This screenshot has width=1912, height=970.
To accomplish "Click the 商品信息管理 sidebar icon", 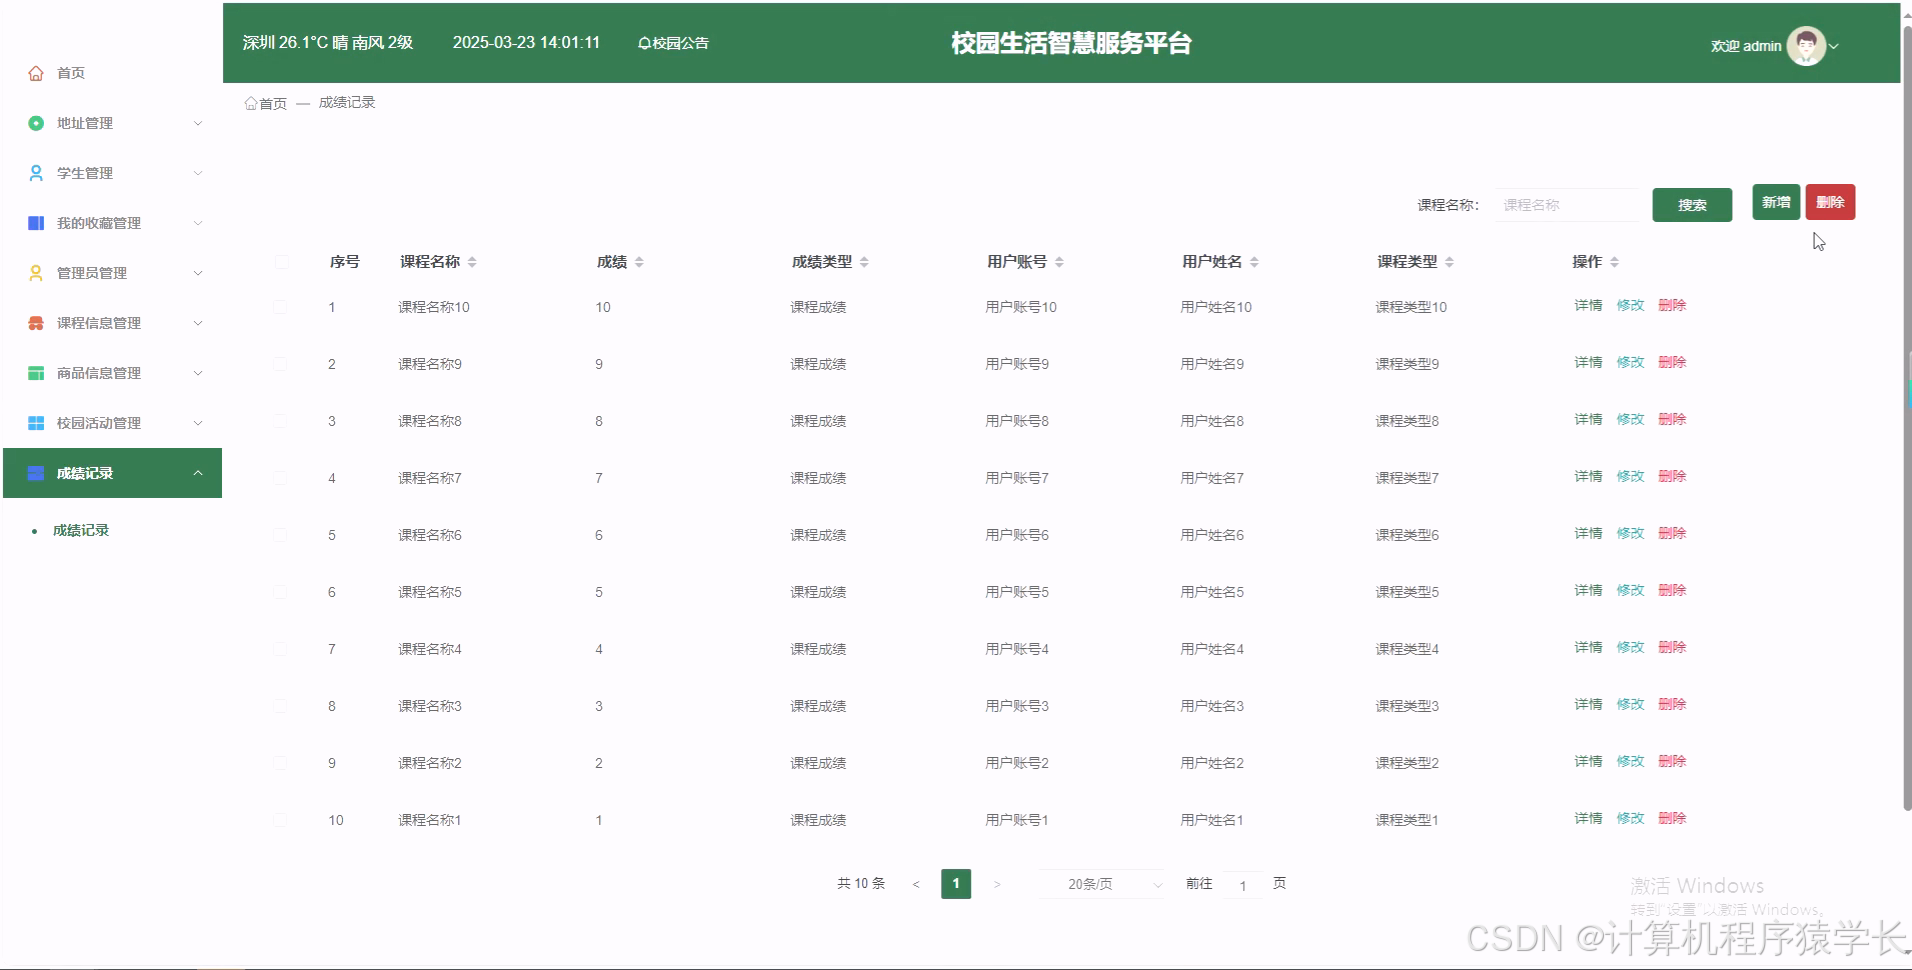I will point(35,372).
